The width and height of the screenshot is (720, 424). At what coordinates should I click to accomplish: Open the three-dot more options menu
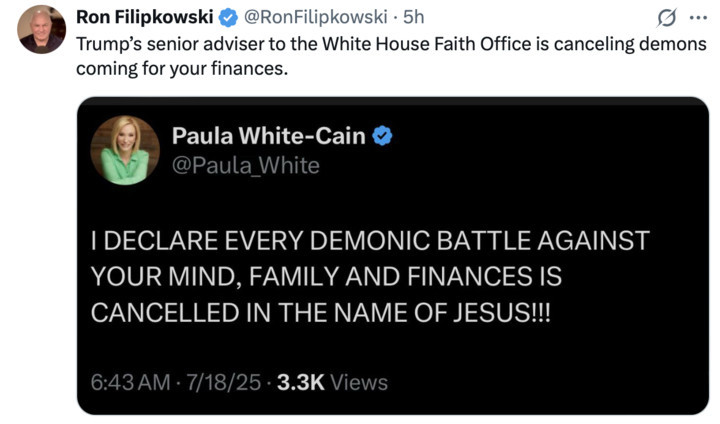tap(698, 18)
